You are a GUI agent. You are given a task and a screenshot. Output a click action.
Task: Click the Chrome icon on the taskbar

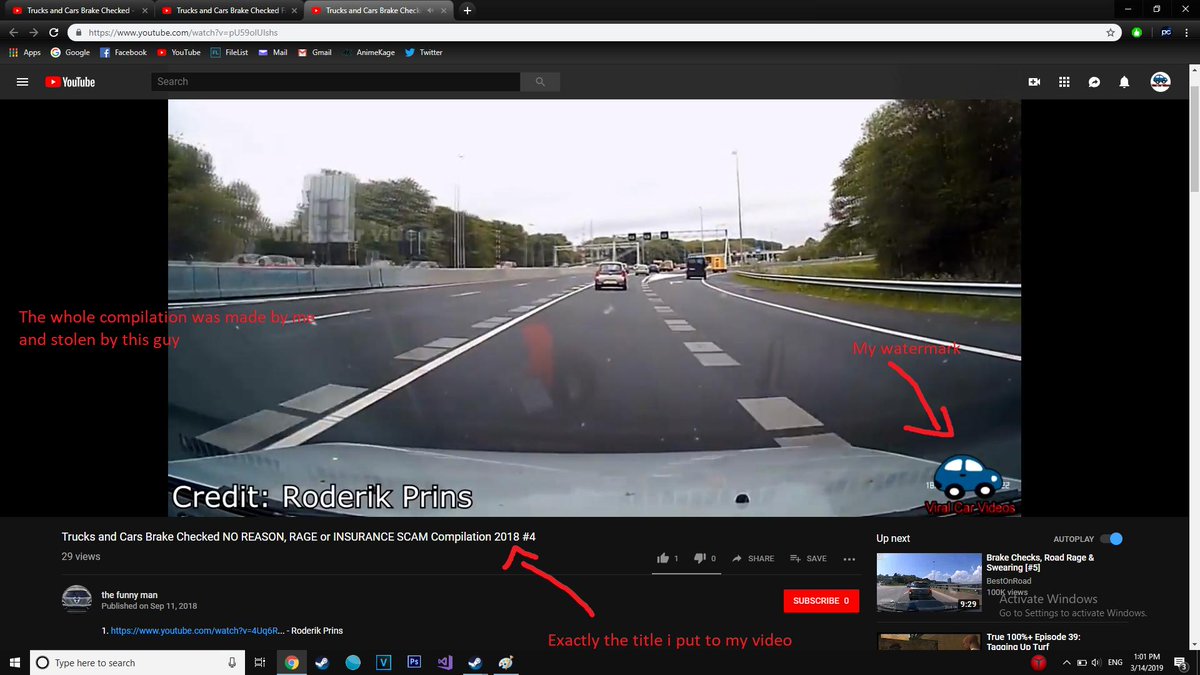(291, 662)
